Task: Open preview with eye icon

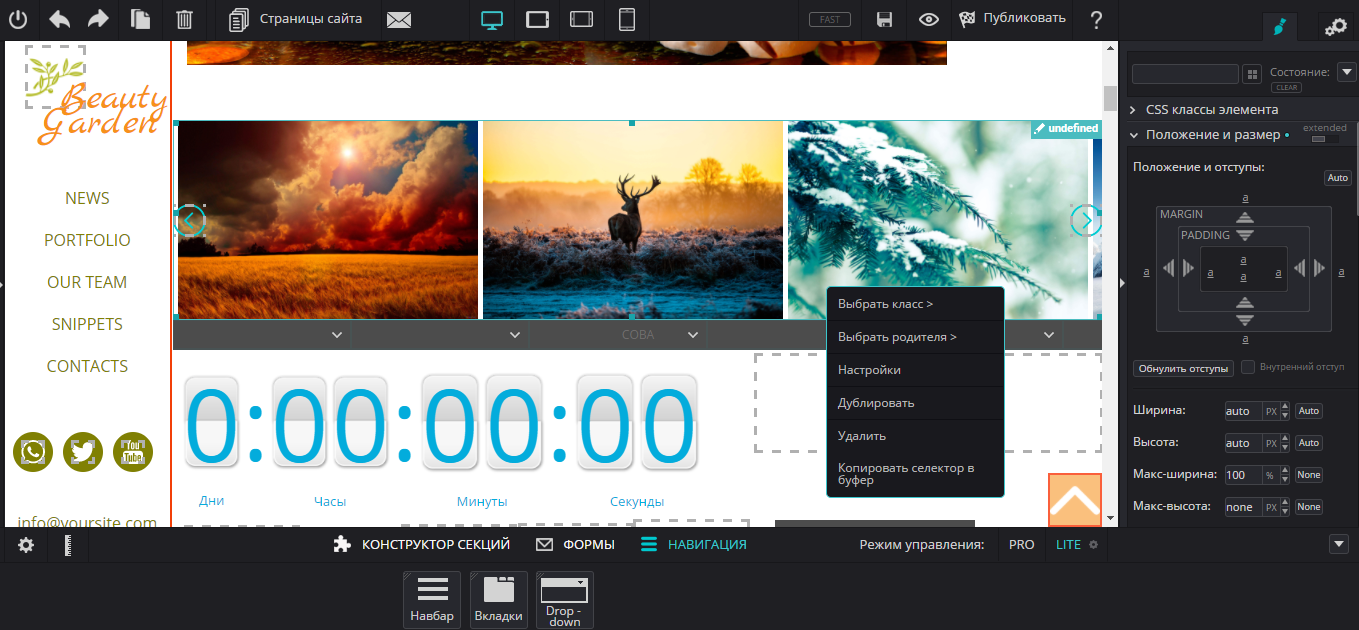Action: [929, 19]
